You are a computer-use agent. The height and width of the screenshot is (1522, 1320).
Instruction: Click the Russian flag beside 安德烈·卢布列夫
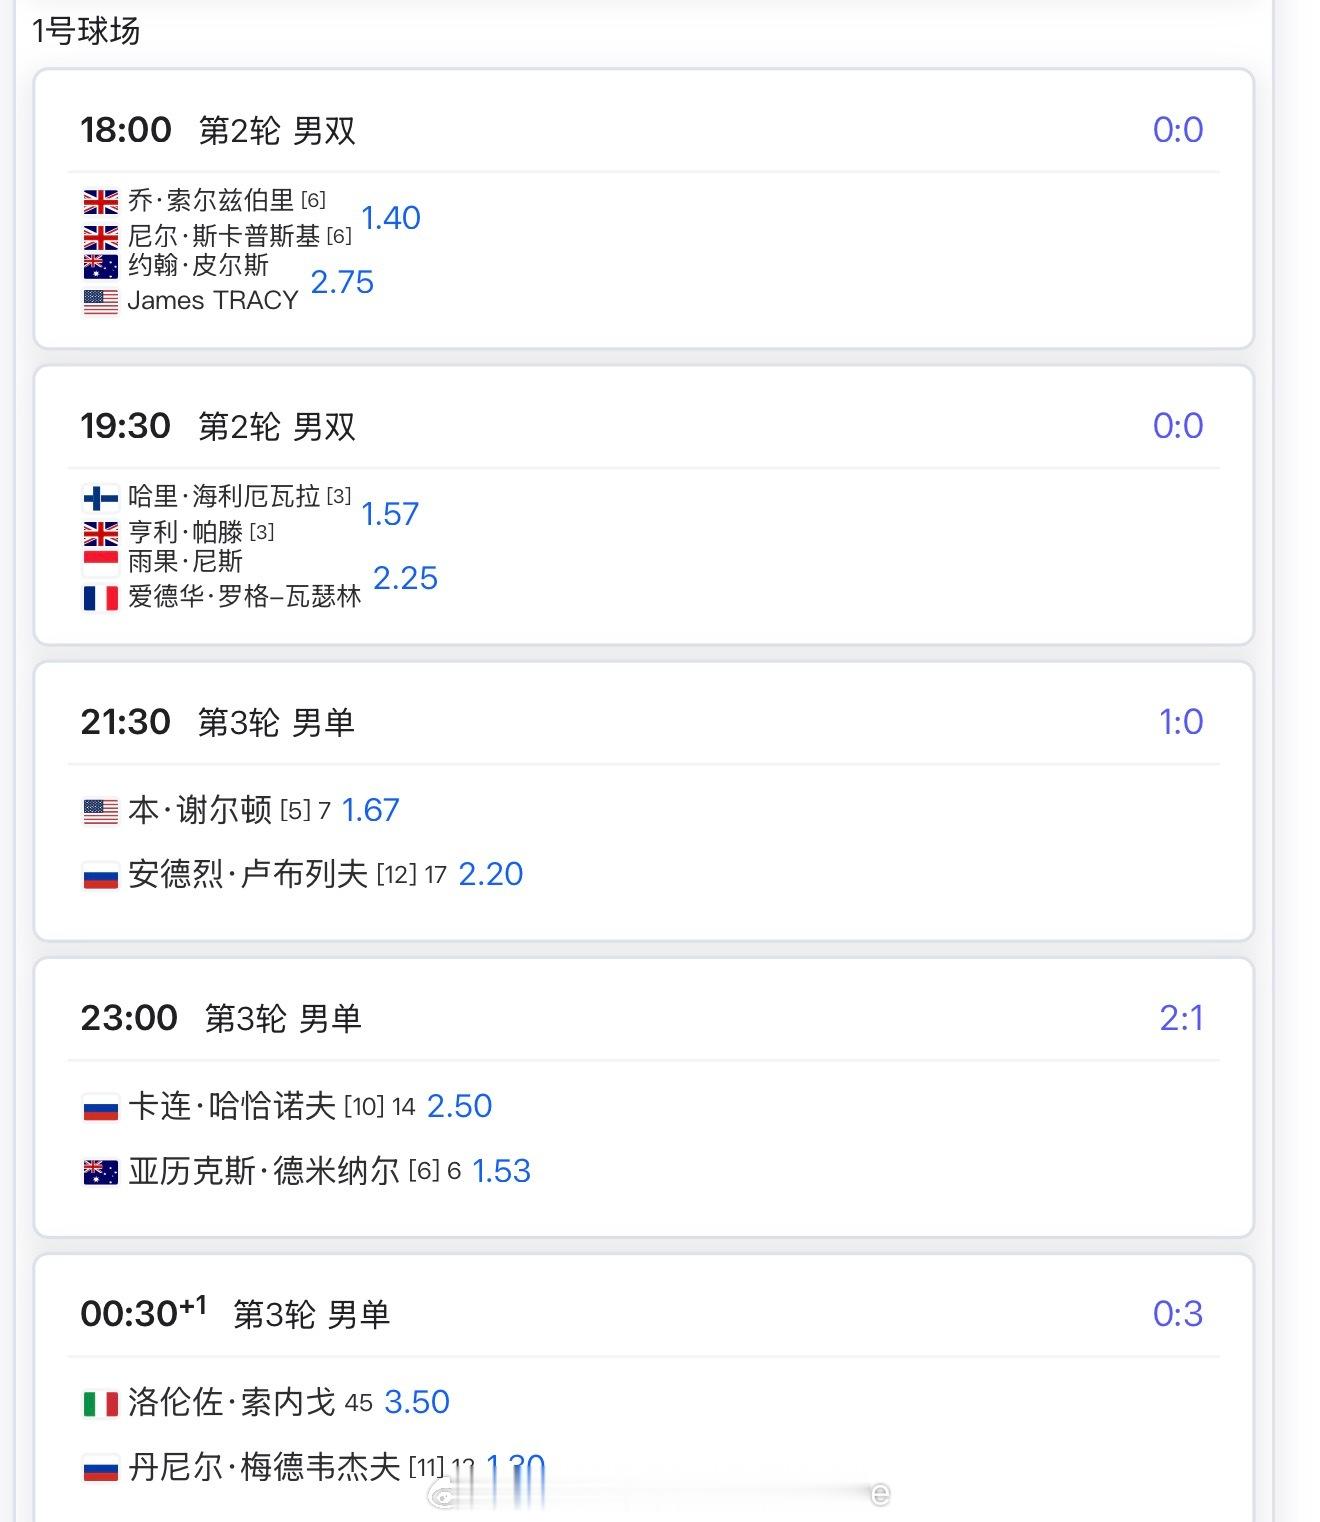100,876
